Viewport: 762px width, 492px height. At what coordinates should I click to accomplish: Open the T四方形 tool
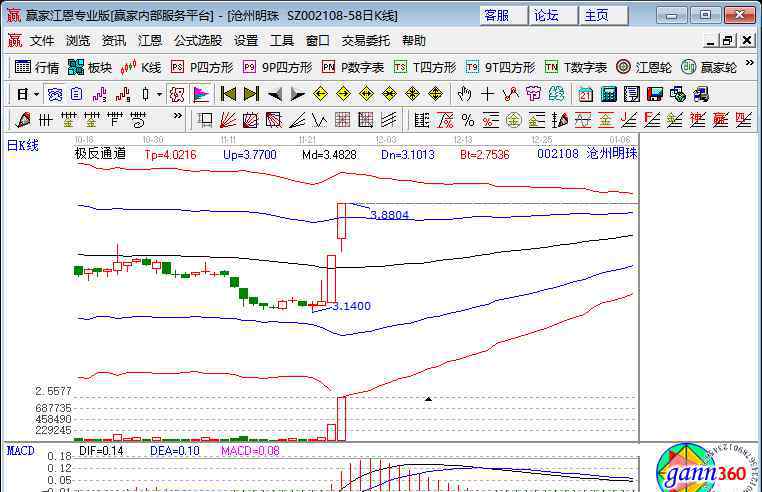[x=425, y=67]
